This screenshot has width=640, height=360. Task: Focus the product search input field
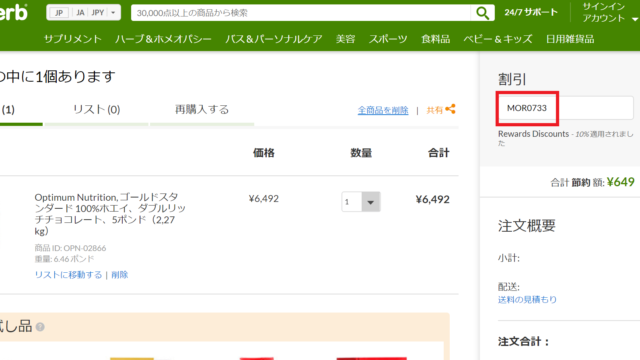301,13
